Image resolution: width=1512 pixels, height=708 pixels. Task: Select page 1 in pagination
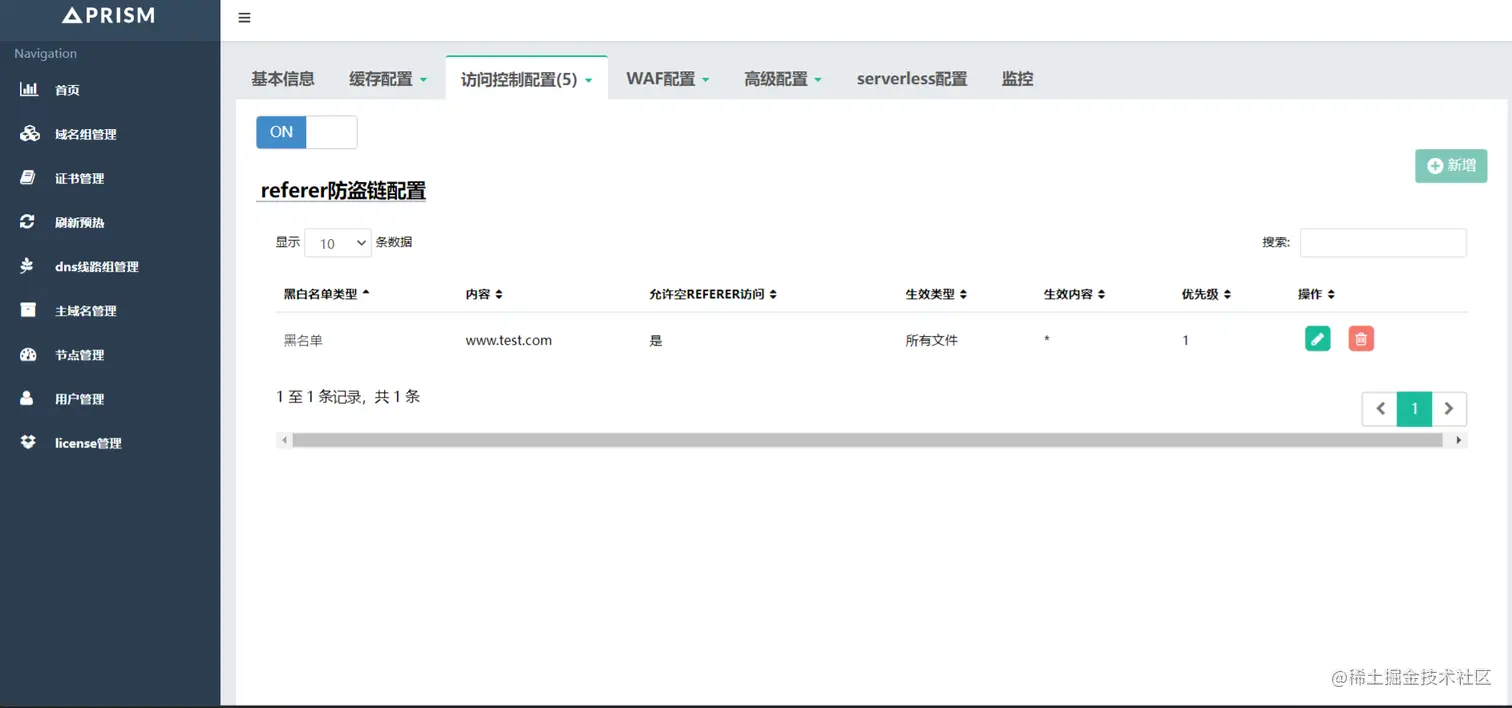[1414, 409]
